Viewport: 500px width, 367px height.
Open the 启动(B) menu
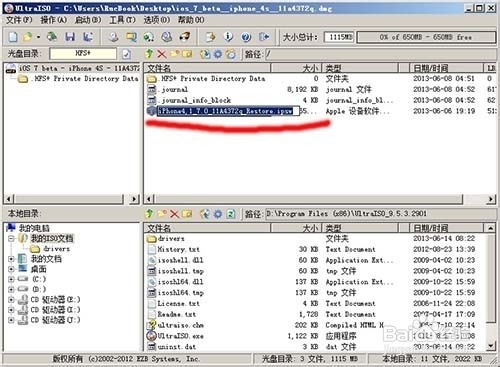(88, 20)
